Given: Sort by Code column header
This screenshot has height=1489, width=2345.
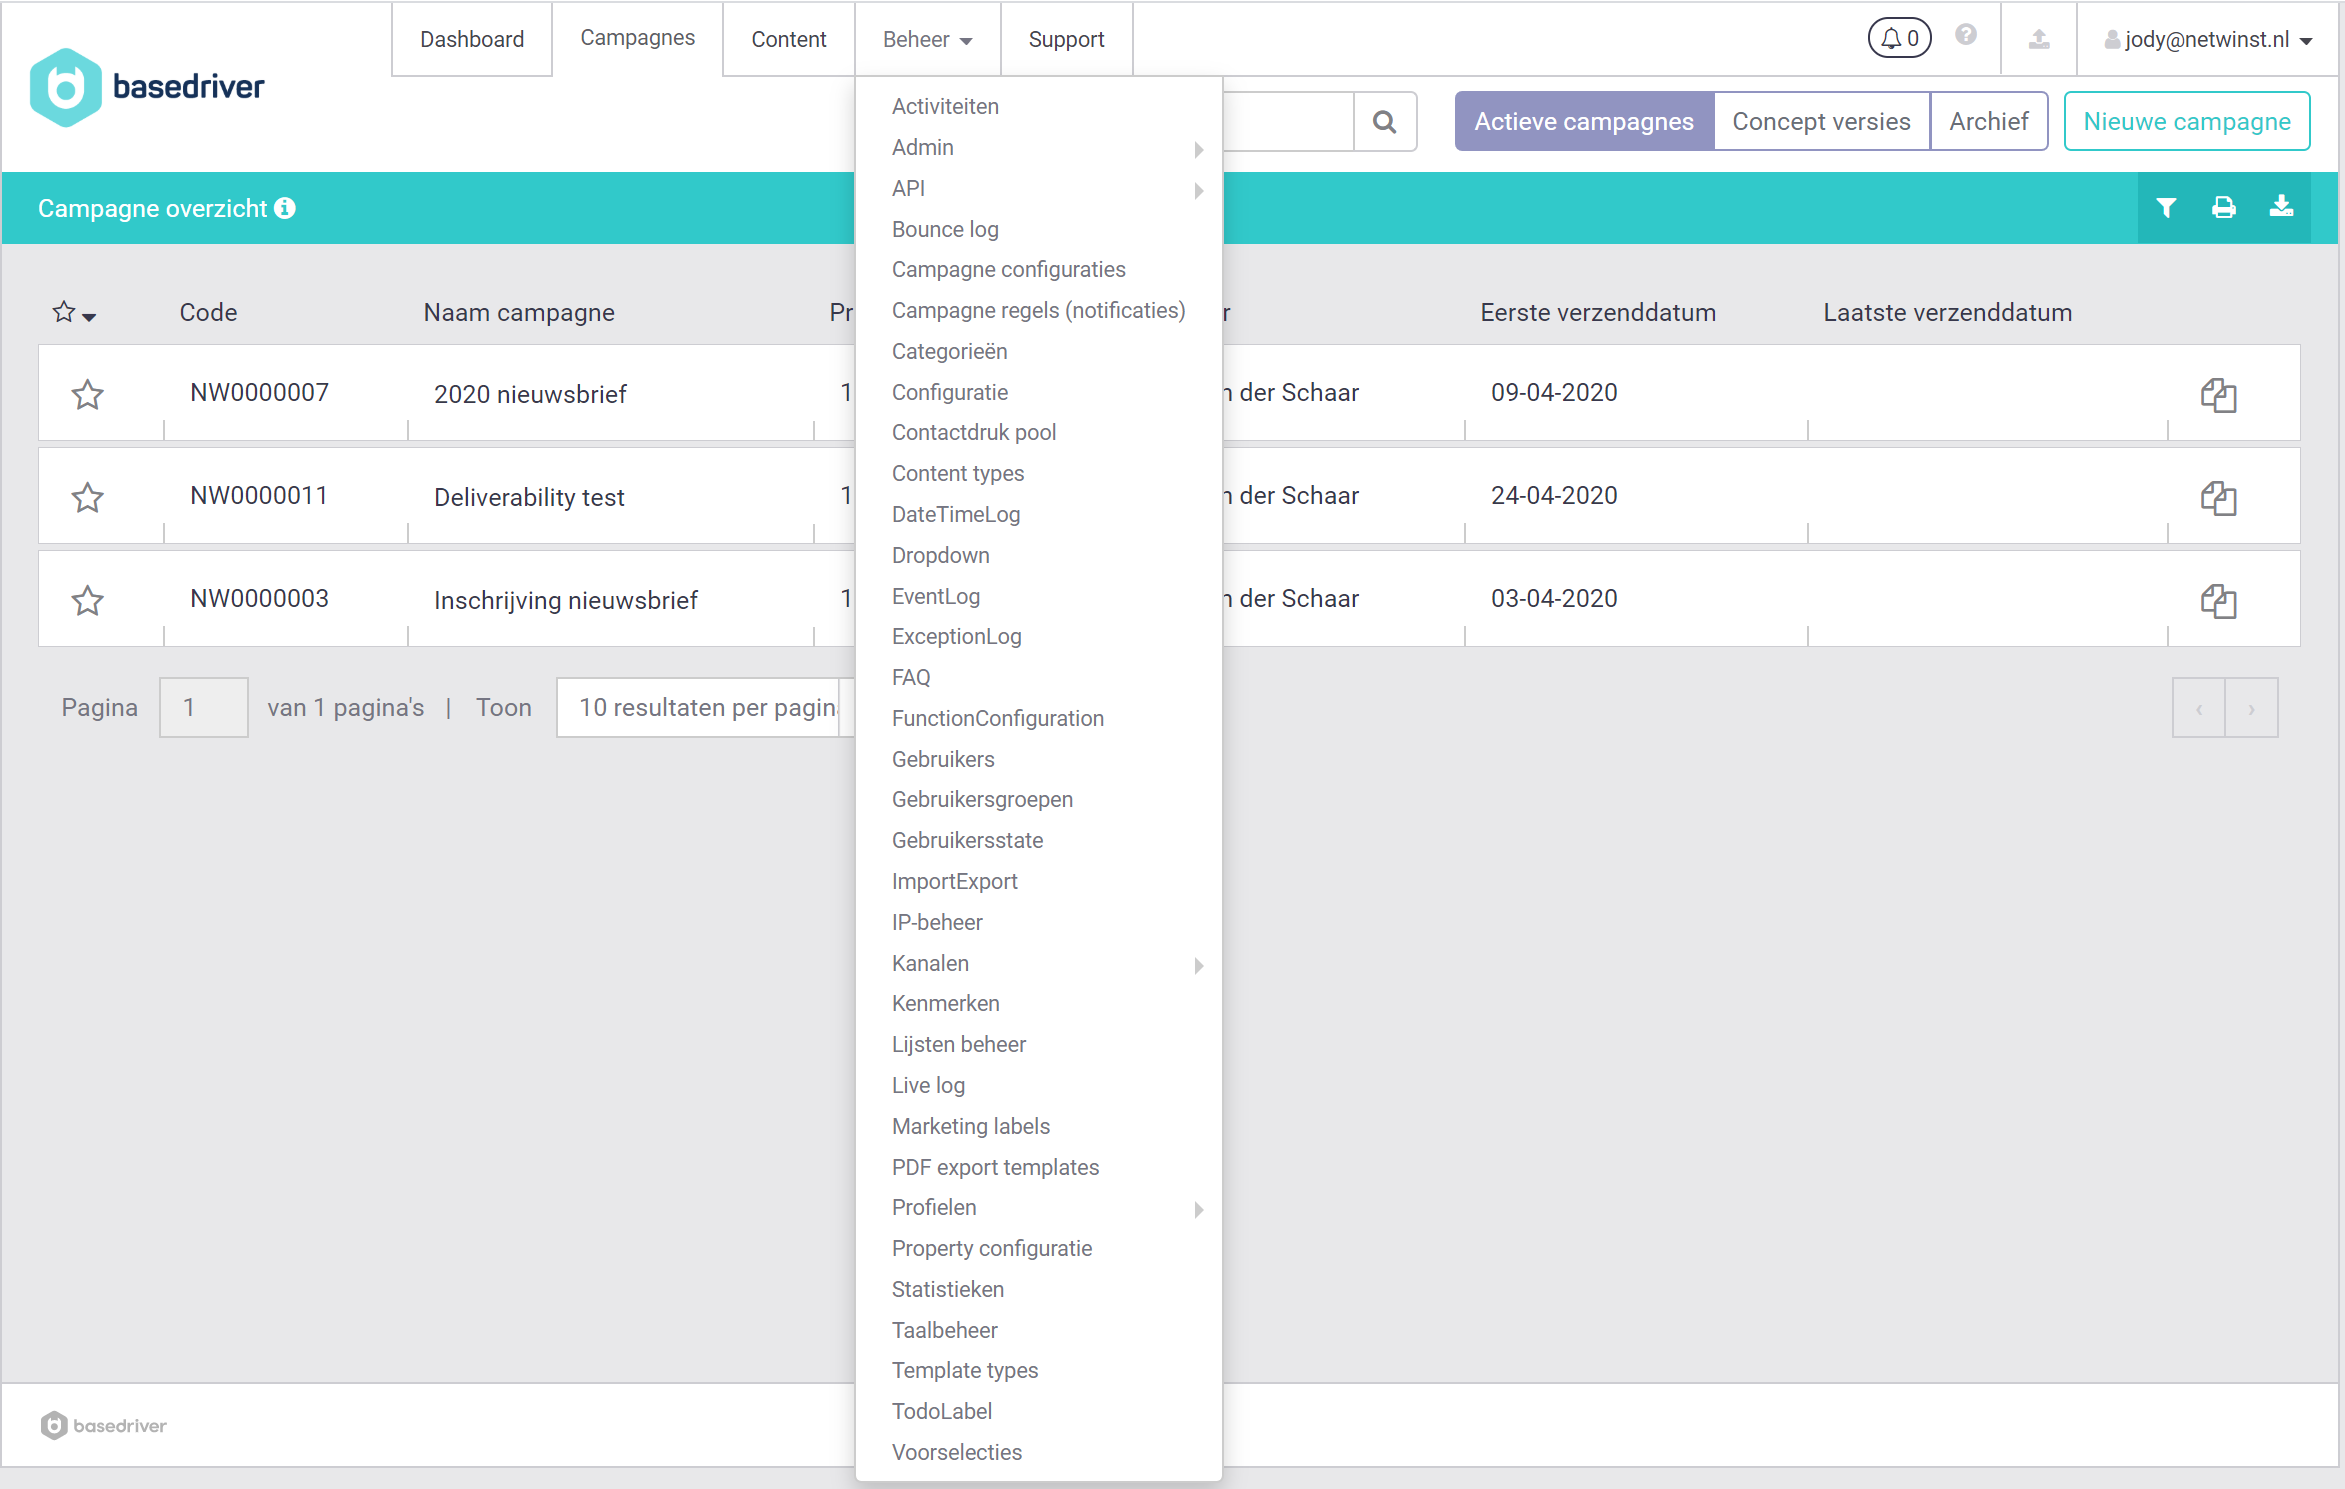Looking at the screenshot, I should 208,313.
